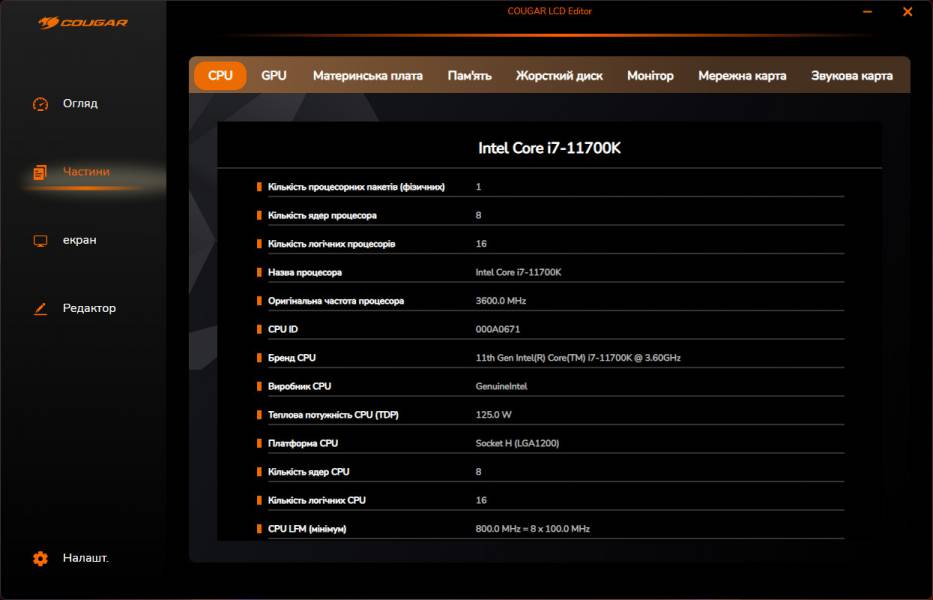This screenshot has height=600, width=933.
Task: Switch to the GPU tab
Action: [x=274, y=76]
